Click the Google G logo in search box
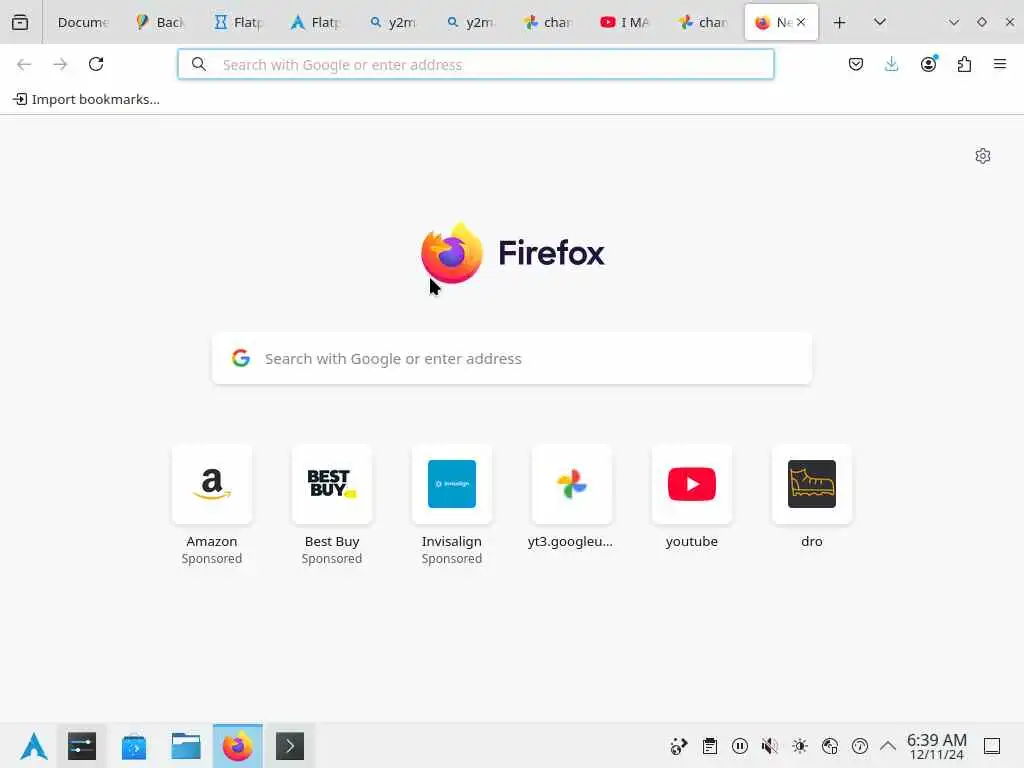 click(x=241, y=358)
